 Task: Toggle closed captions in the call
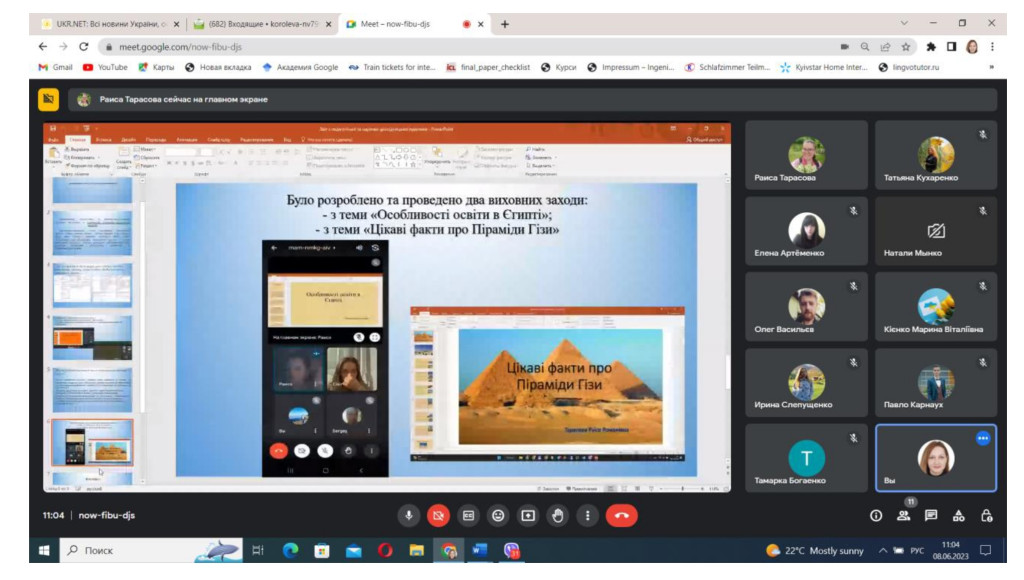click(x=468, y=516)
